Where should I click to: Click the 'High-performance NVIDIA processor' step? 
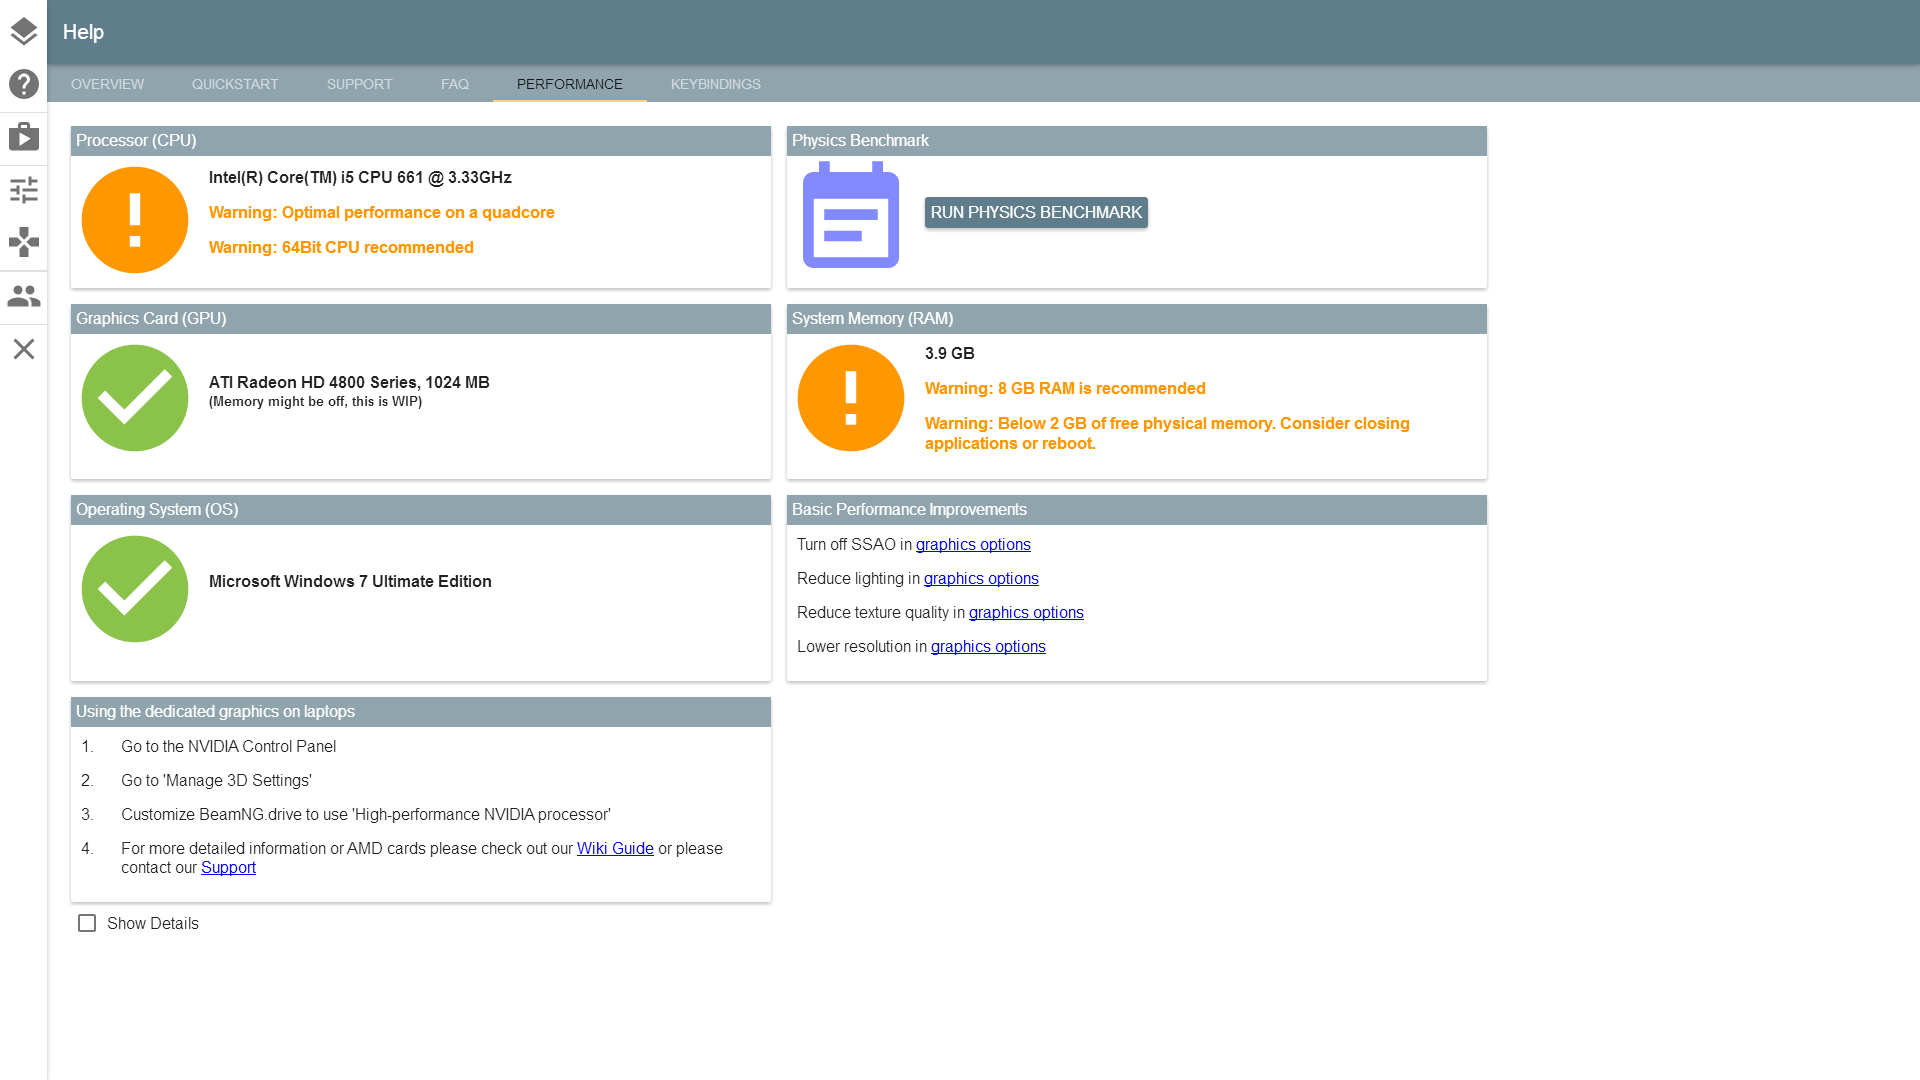(366, 814)
